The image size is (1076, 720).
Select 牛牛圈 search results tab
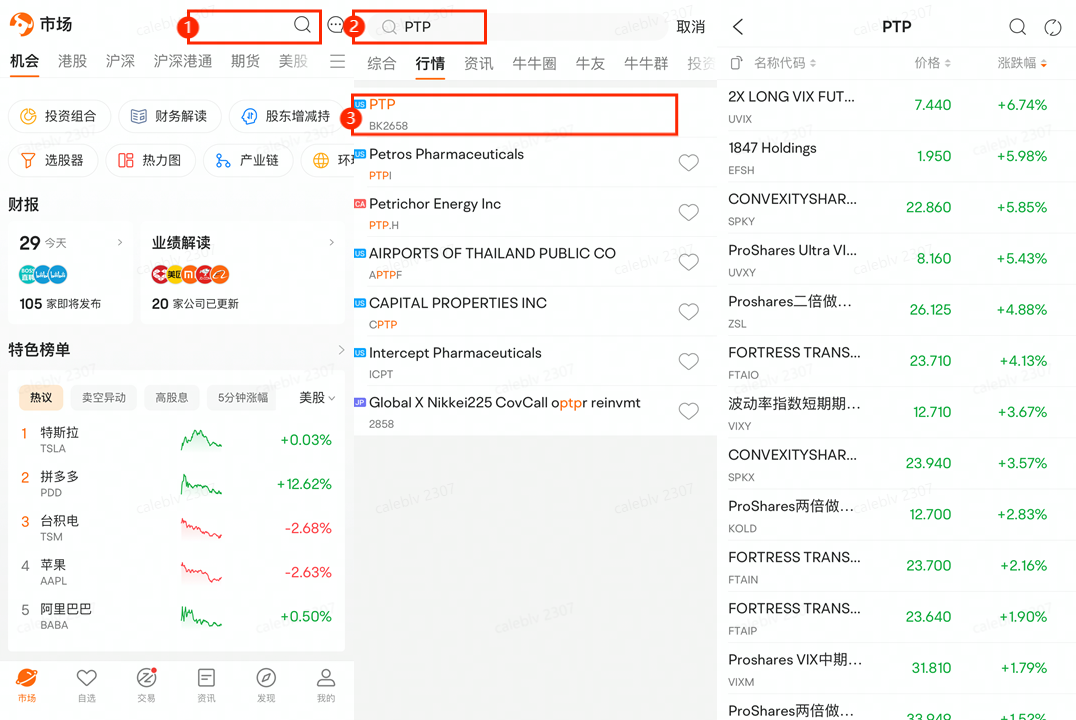point(534,64)
